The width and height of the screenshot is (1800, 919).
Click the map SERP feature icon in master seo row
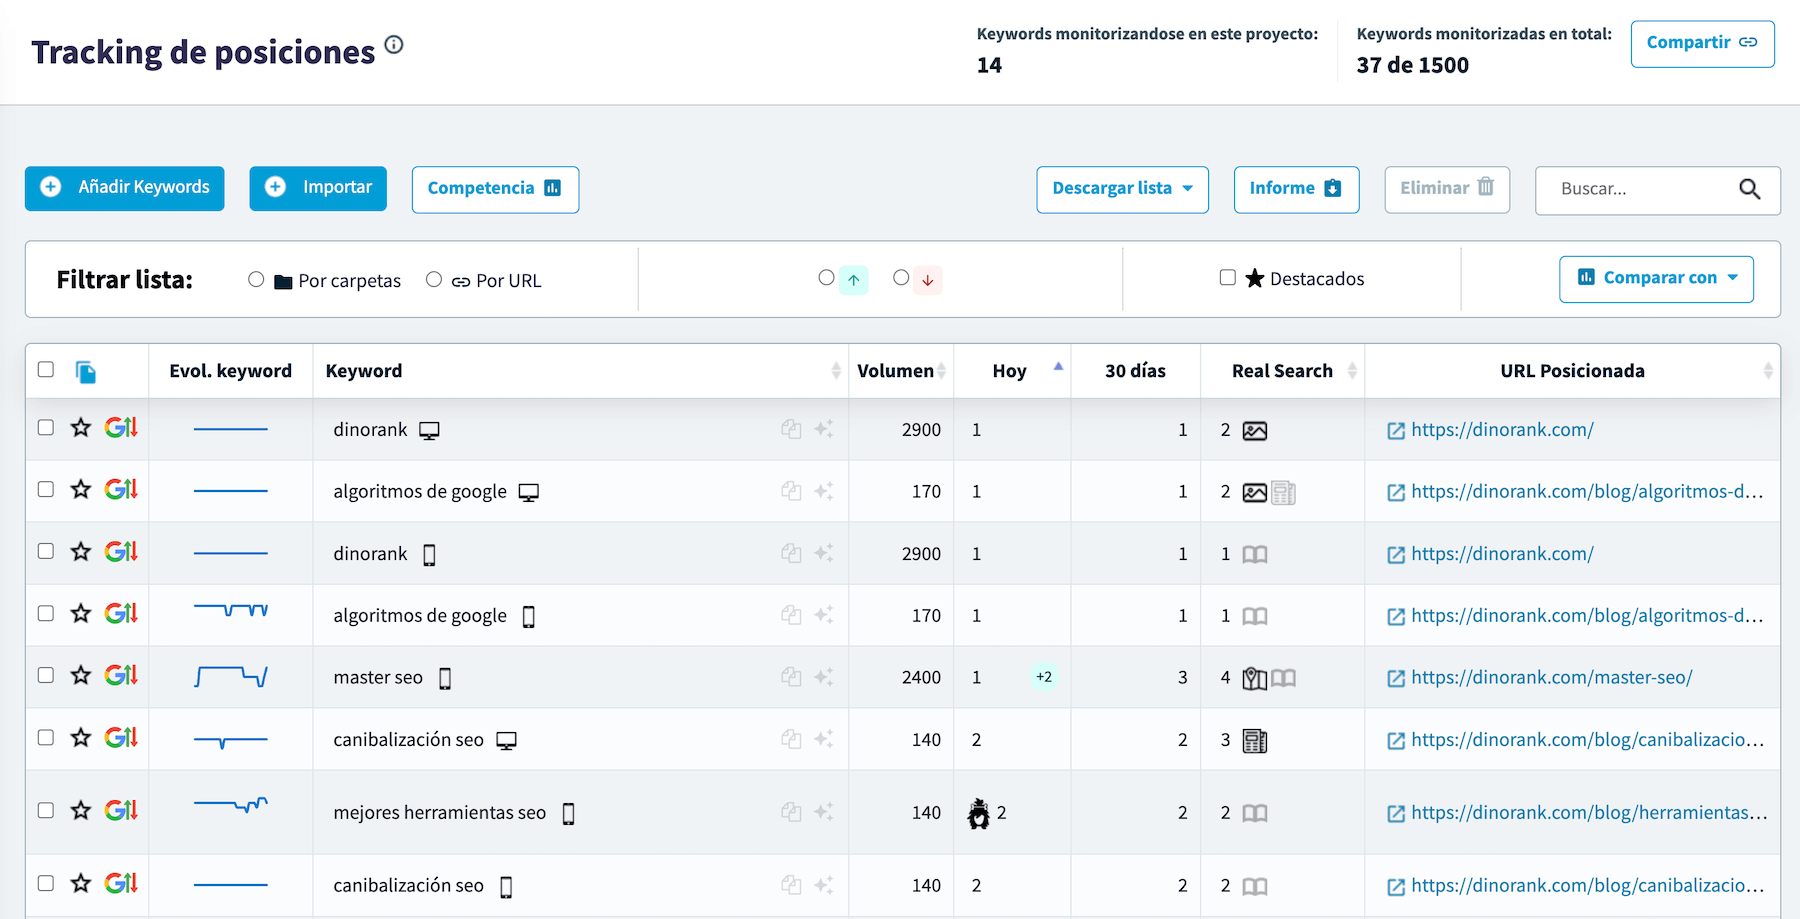point(1255,679)
